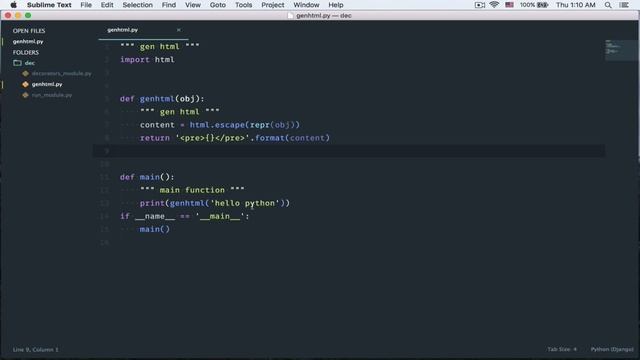
Task: Open run_module.py in sidebar
Action: (x=52, y=95)
